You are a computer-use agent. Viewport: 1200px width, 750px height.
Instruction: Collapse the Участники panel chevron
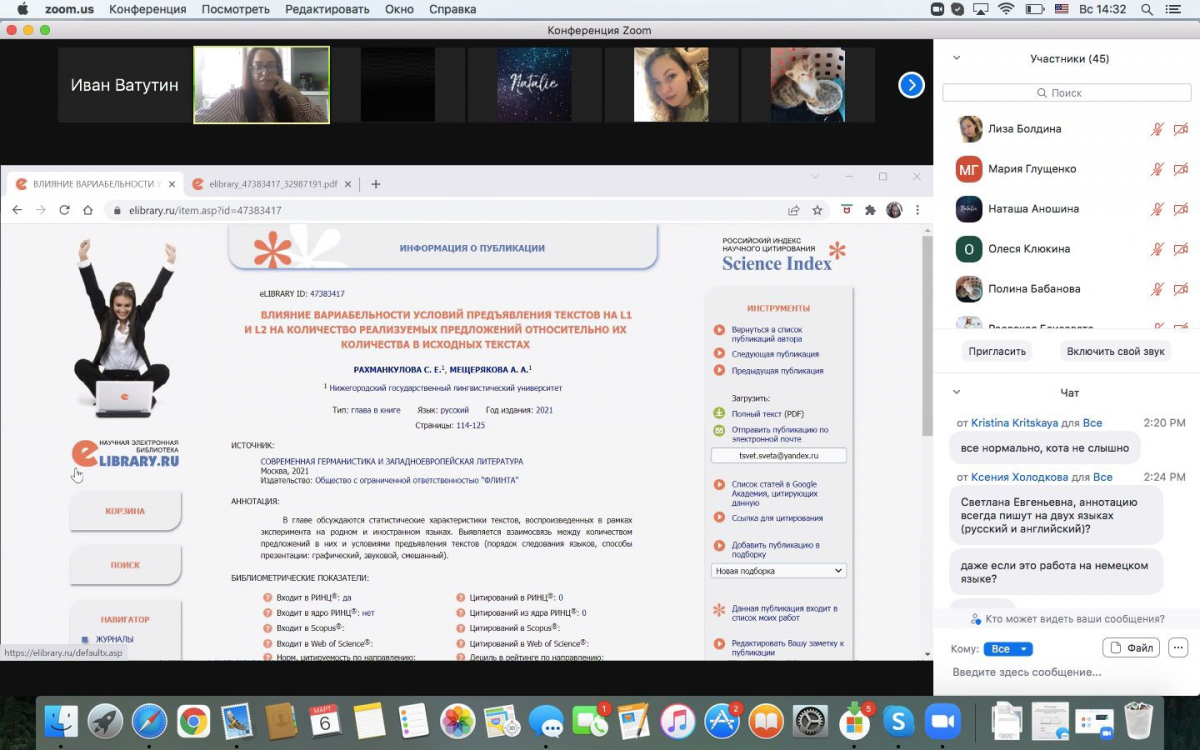[x=957, y=59]
